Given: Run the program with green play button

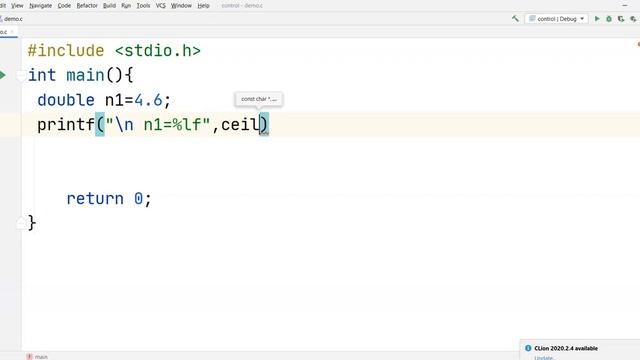Looking at the screenshot, I should click(x=597, y=19).
